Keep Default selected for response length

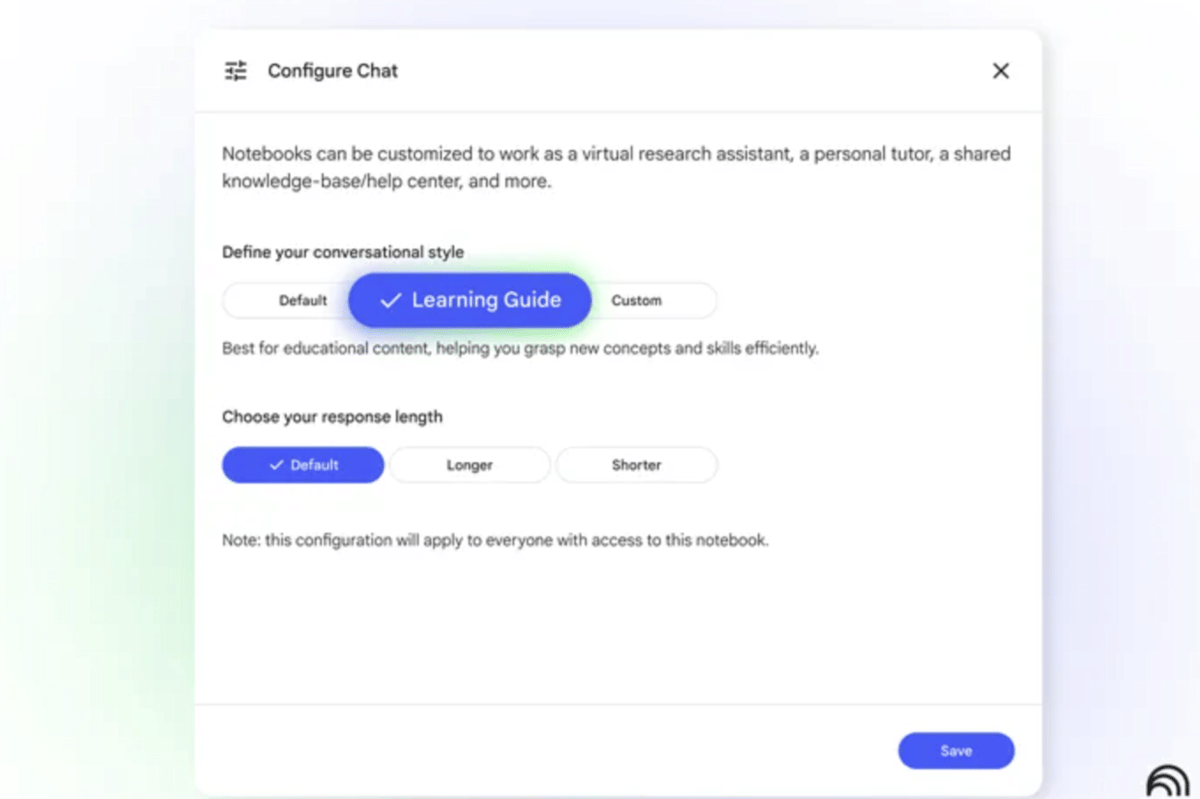tap(302, 464)
